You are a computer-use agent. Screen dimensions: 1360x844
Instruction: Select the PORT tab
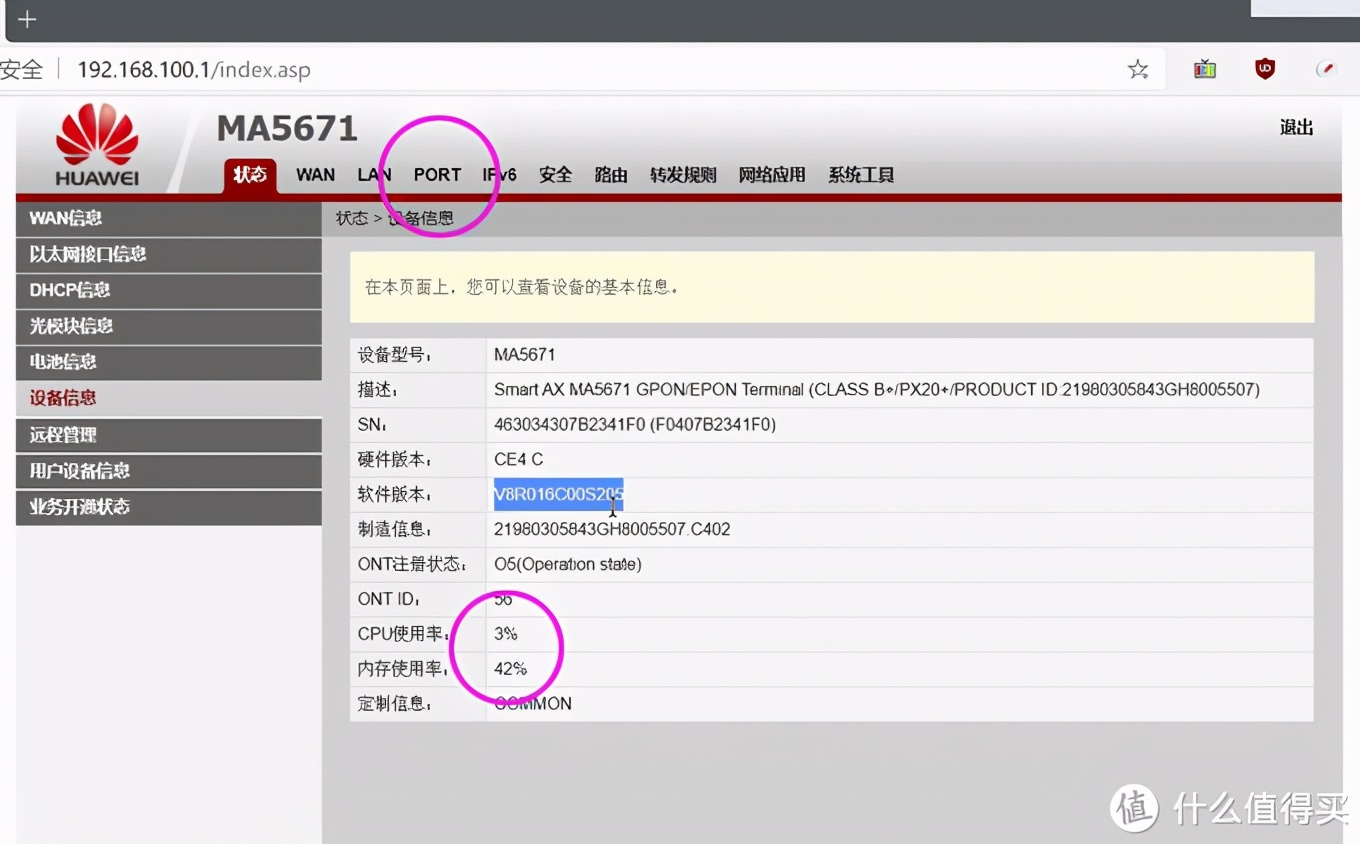click(437, 175)
